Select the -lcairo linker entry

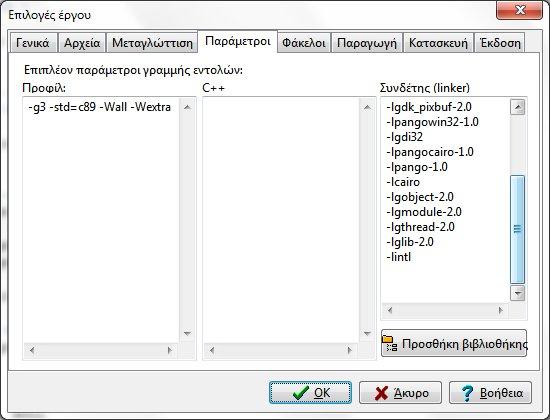(x=403, y=182)
